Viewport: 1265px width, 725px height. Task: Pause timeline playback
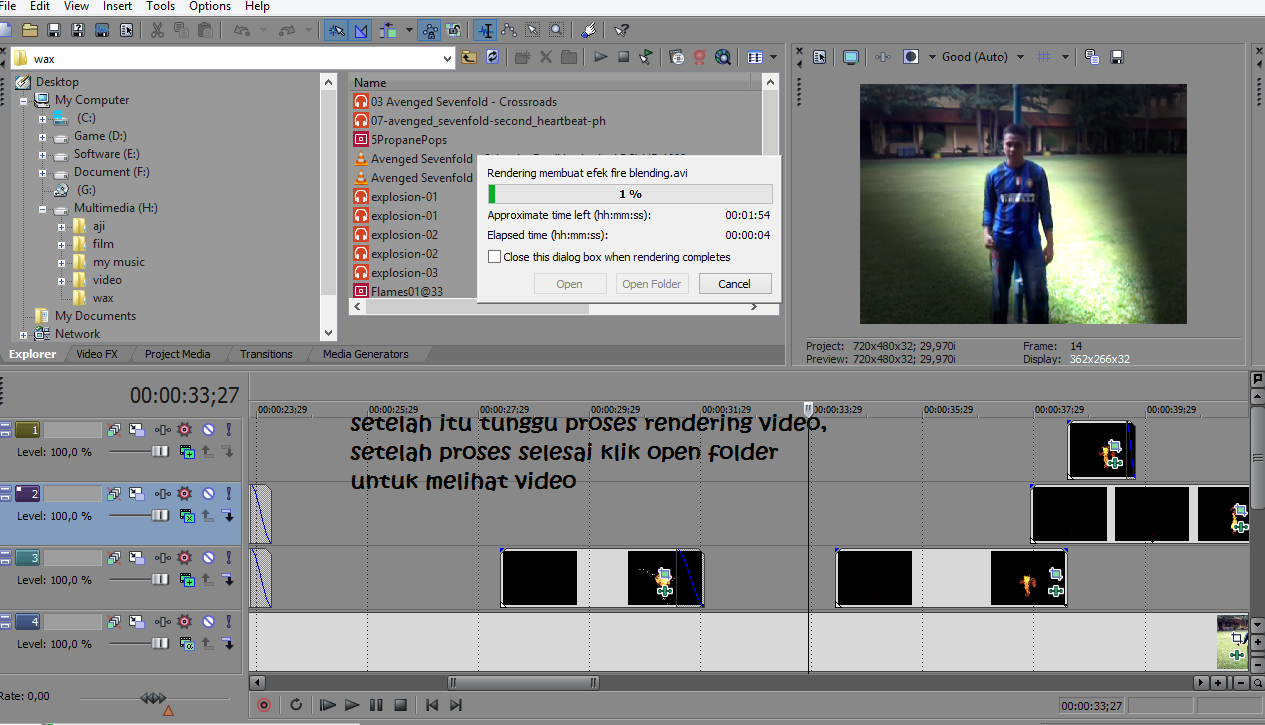click(x=376, y=705)
